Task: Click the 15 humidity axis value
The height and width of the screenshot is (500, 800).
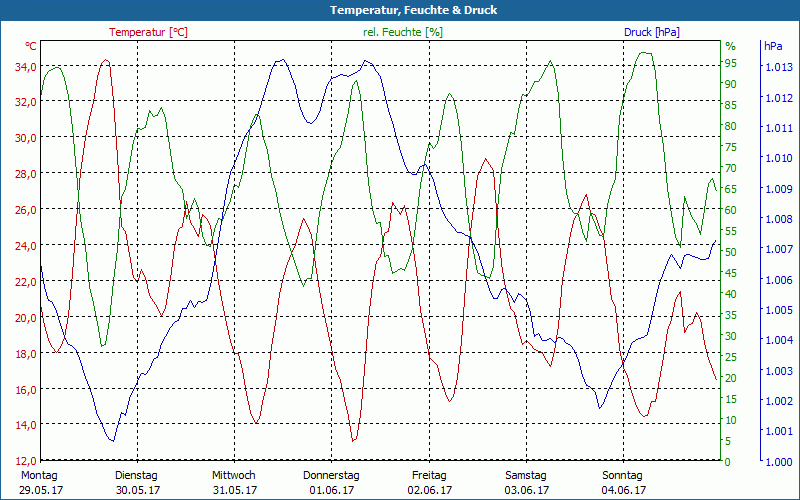Action: 731,399
